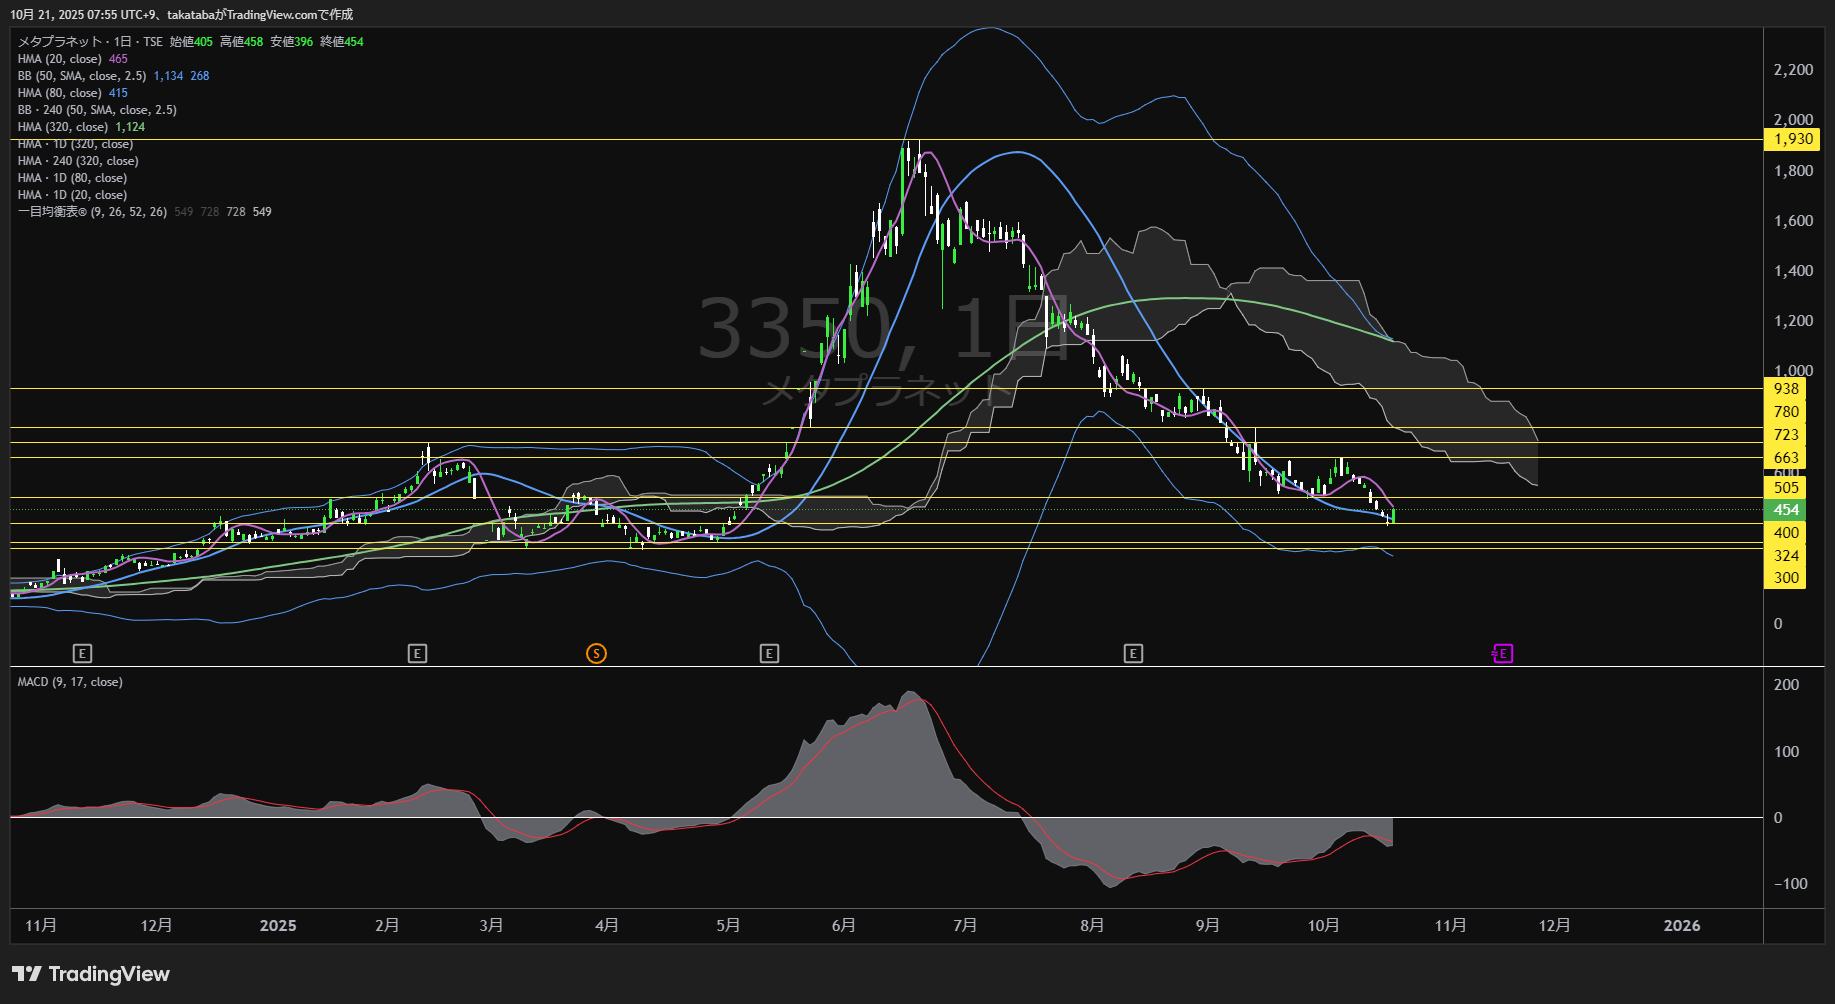Select the HMA · 240 (320, close) legend
The height and width of the screenshot is (1004, 1835).
[x=78, y=161]
